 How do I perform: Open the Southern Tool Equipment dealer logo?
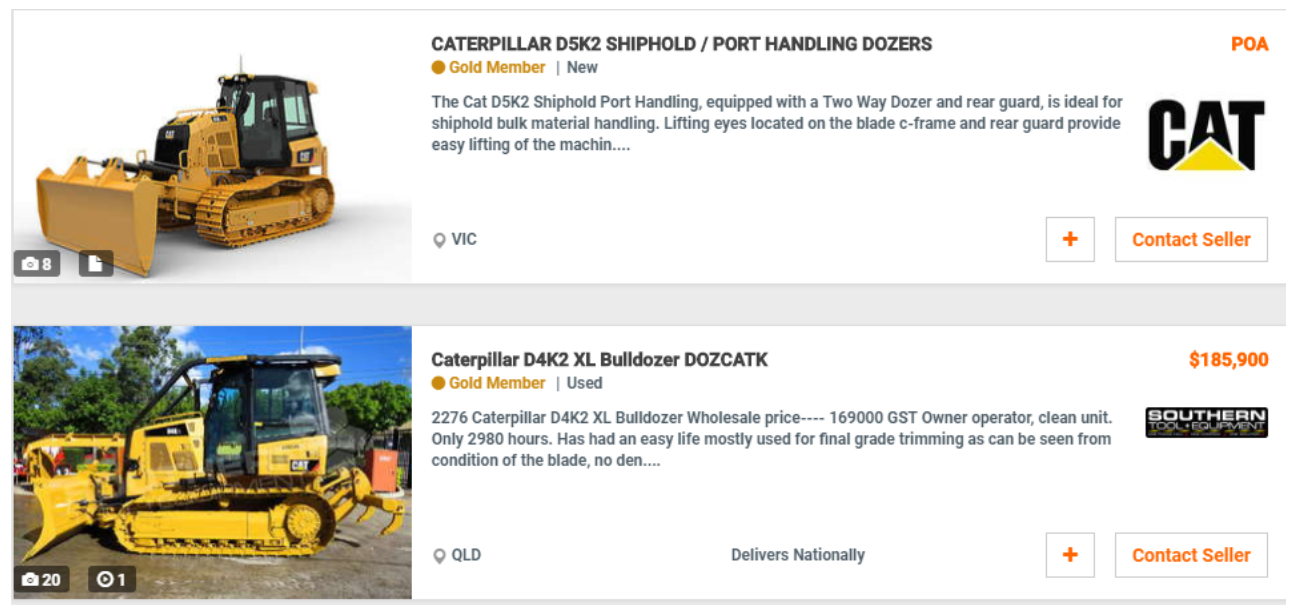1206,423
